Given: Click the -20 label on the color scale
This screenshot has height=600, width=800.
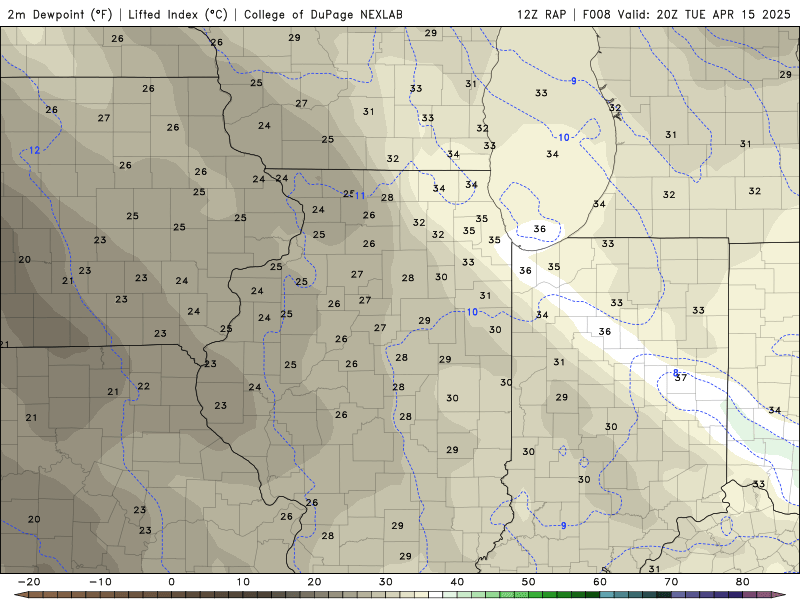Looking at the screenshot, I should tap(29, 582).
